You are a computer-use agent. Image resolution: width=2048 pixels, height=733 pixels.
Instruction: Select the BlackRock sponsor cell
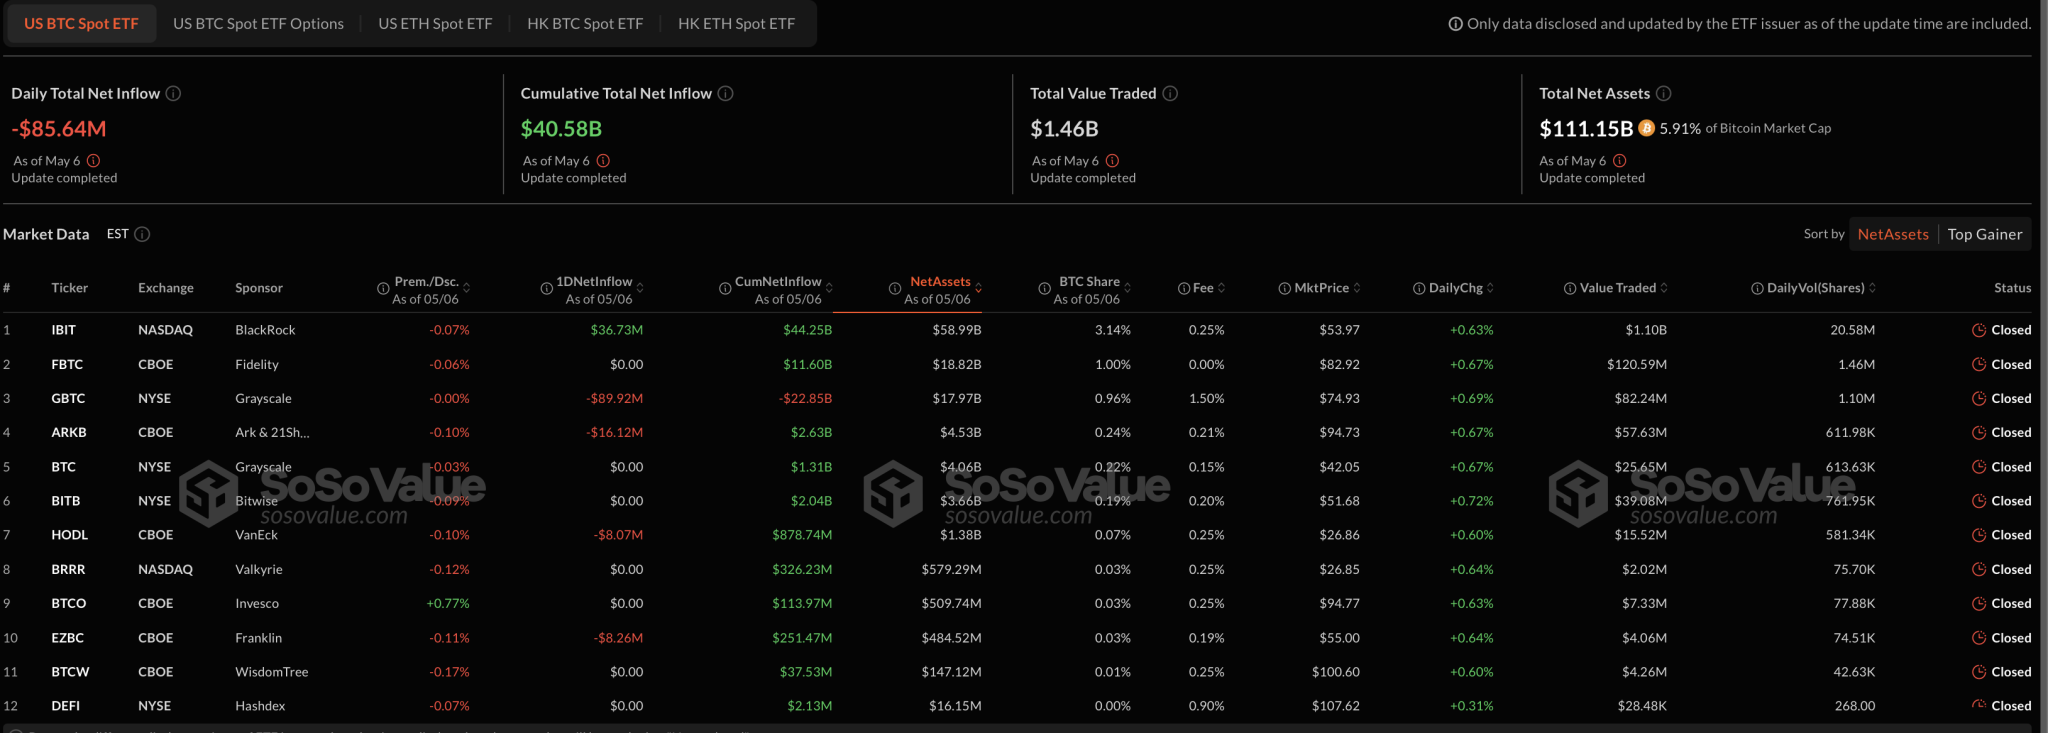[x=265, y=330]
